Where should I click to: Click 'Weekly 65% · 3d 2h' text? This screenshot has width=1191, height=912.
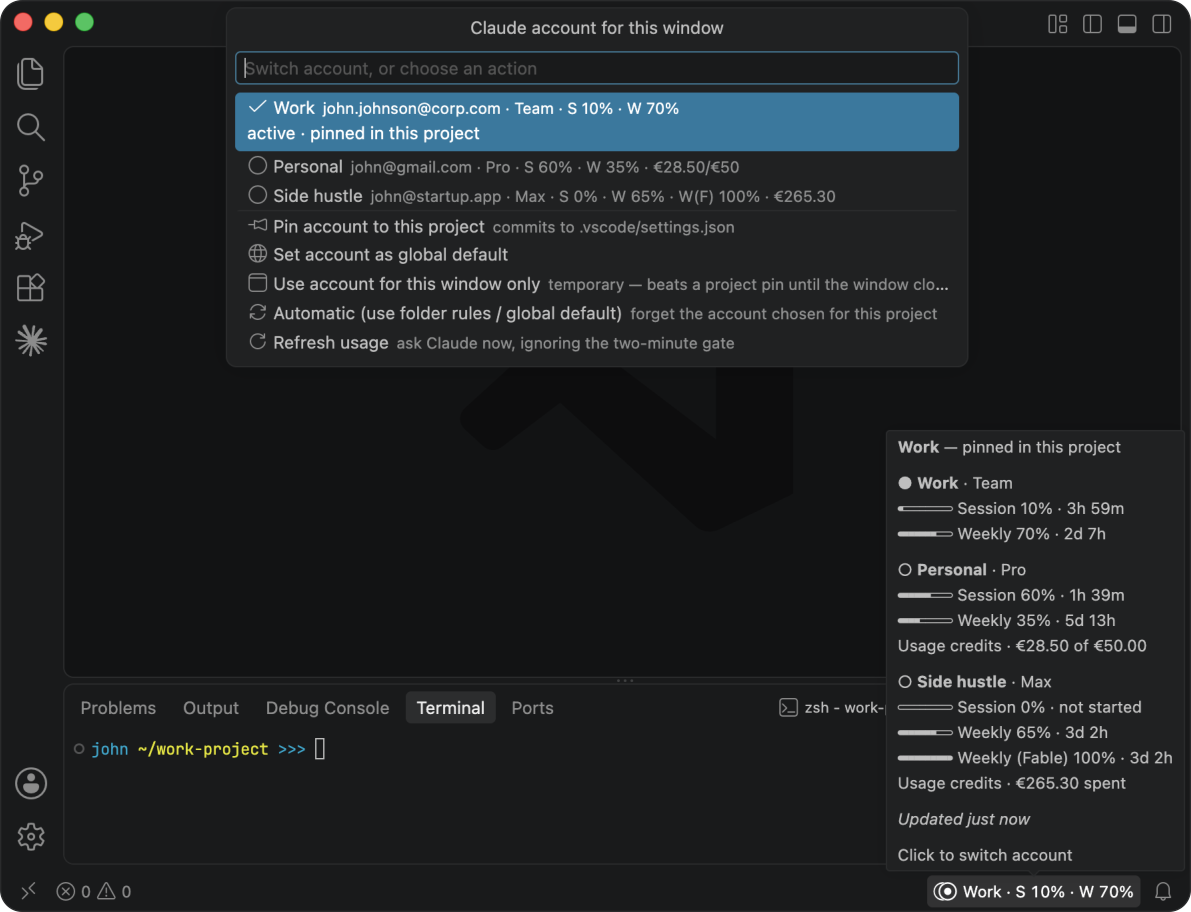tap(1032, 733)
